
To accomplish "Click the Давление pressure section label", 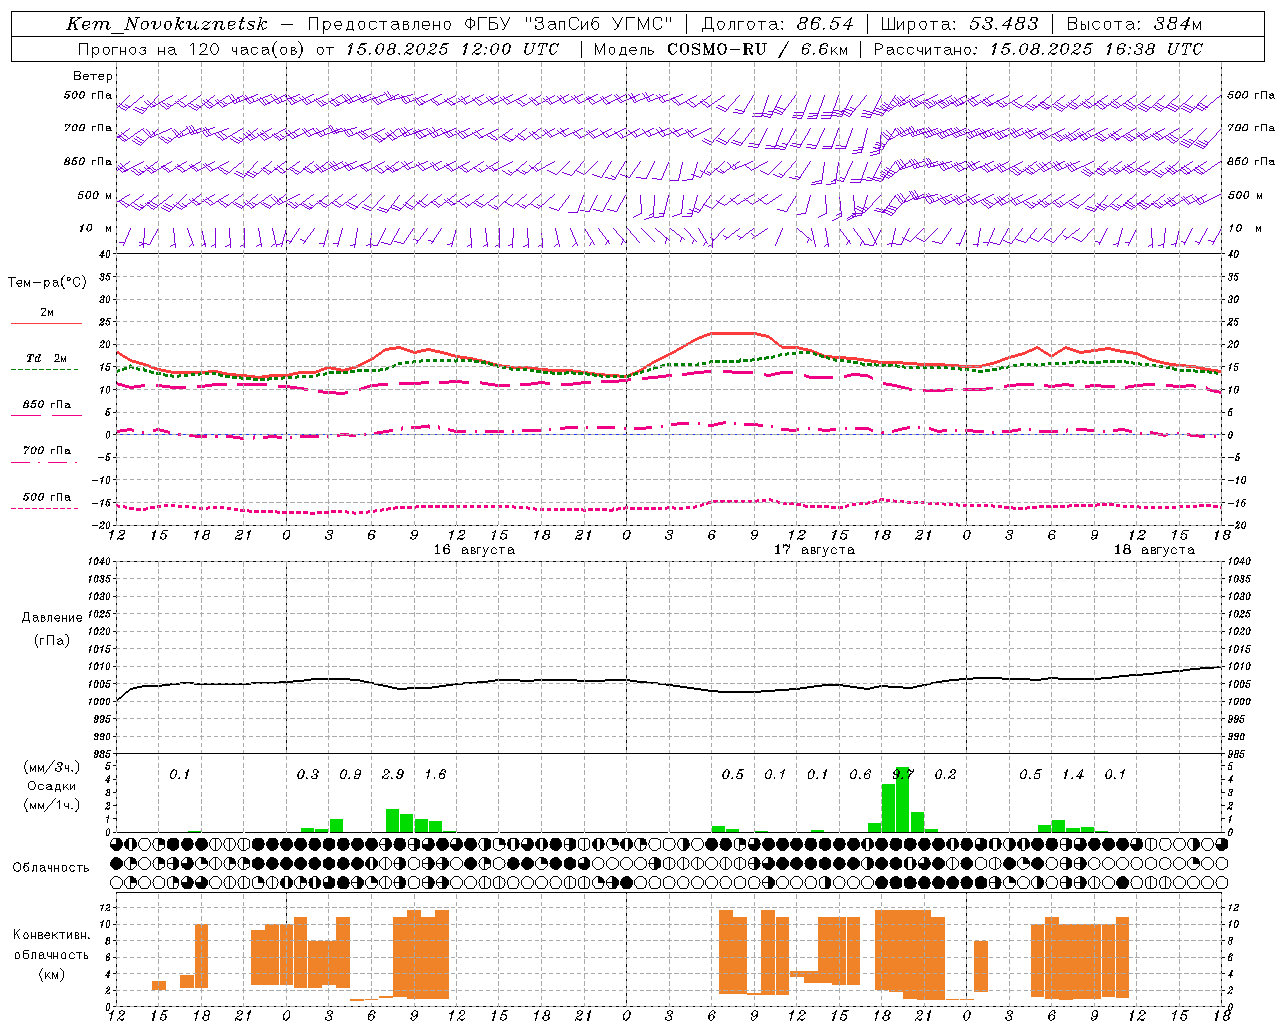I will tap(52, 618).
